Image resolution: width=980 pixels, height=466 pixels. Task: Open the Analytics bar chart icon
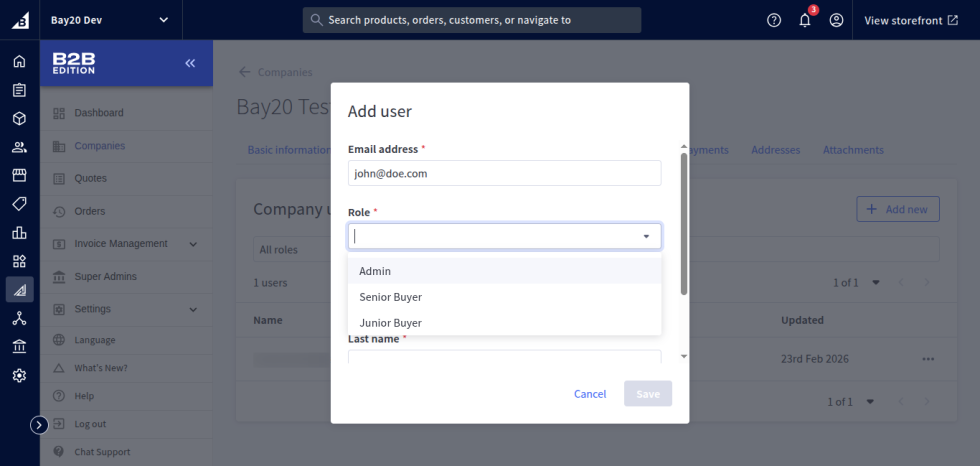pos(19,233)
